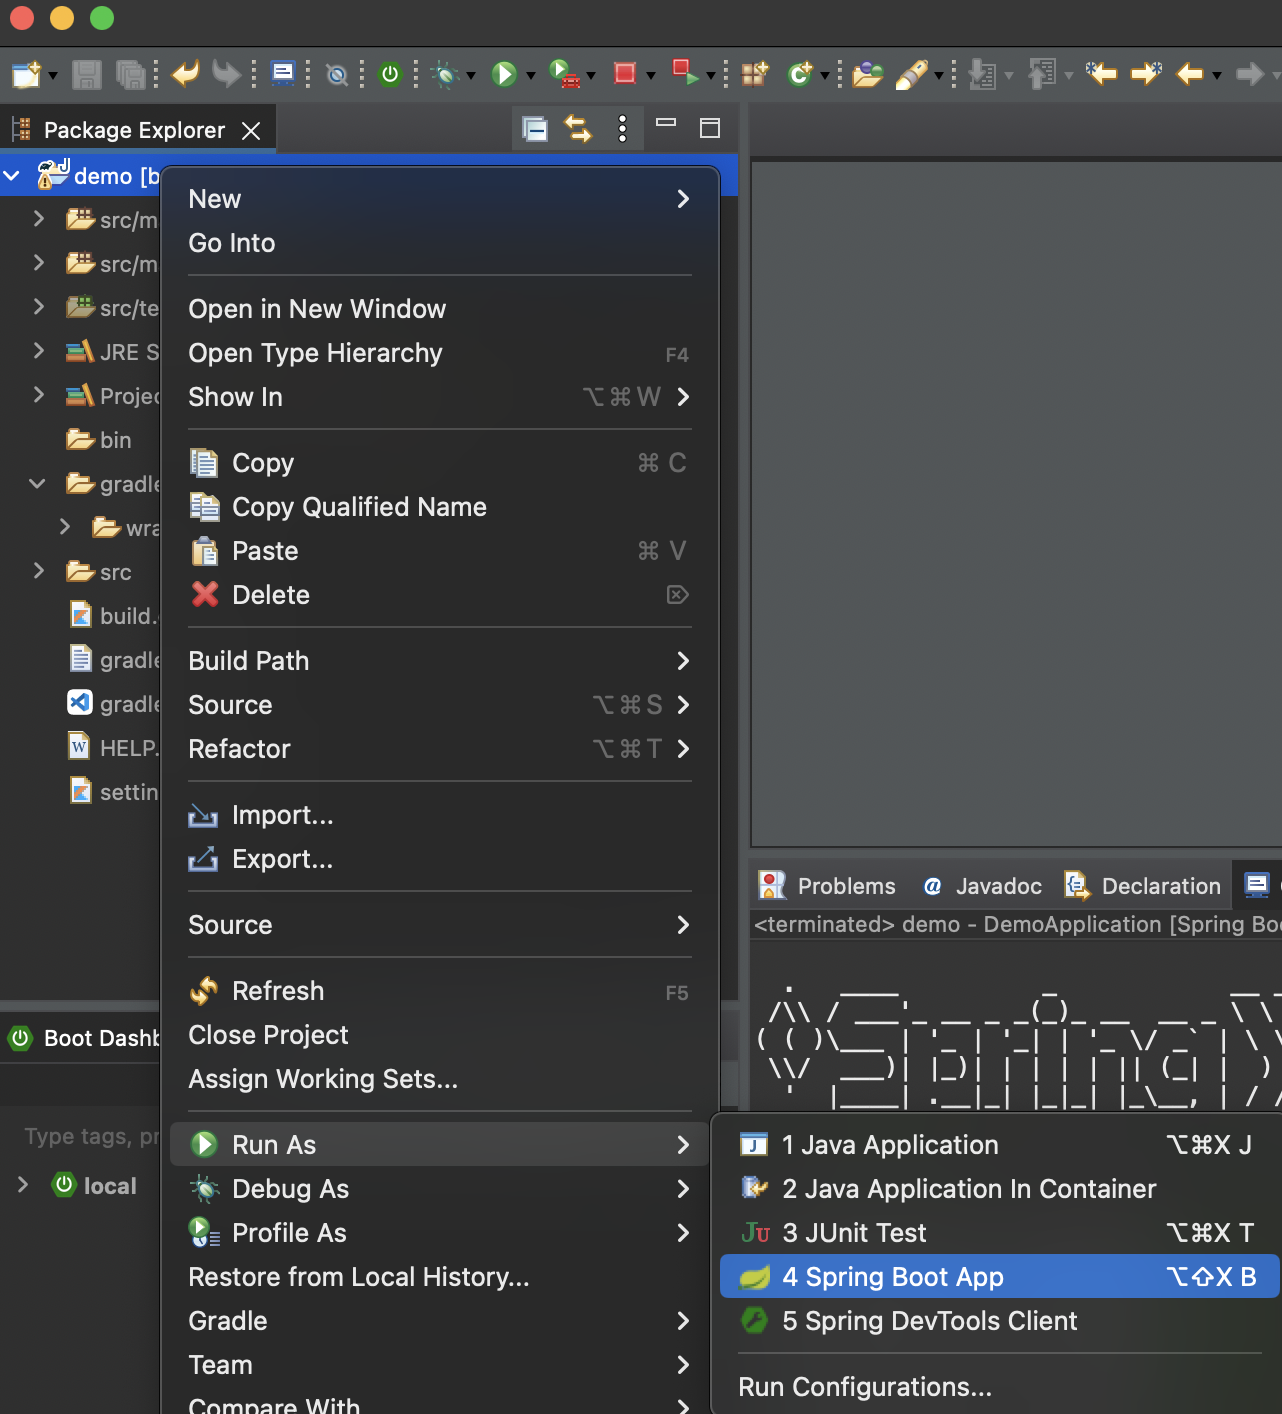Choose Go Into from context menu

pos(440,243)
